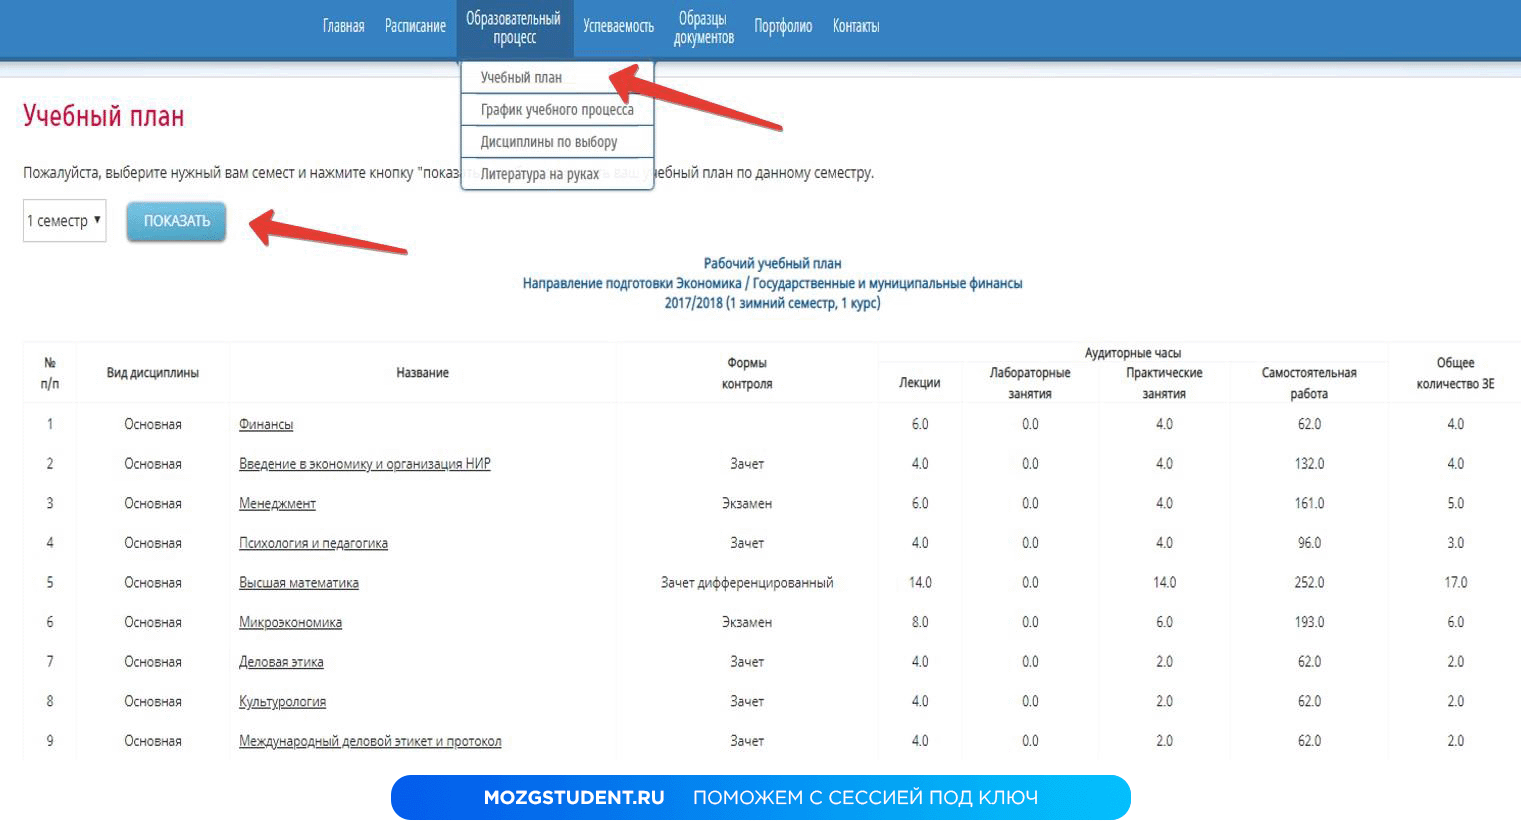
Task: Click the Учебный план page heading
Action: click(104, 116)
